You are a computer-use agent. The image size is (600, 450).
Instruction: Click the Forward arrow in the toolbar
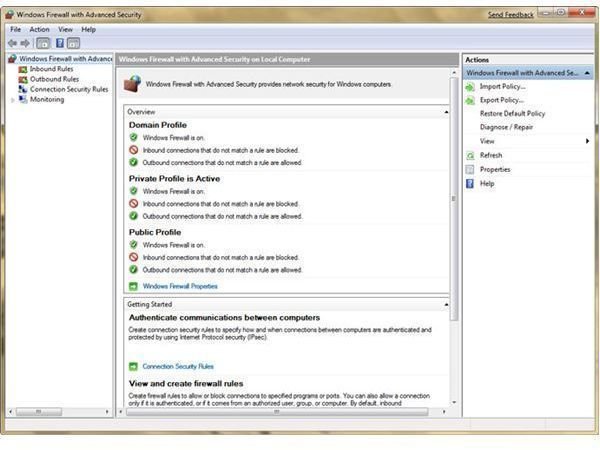[25, 43]
